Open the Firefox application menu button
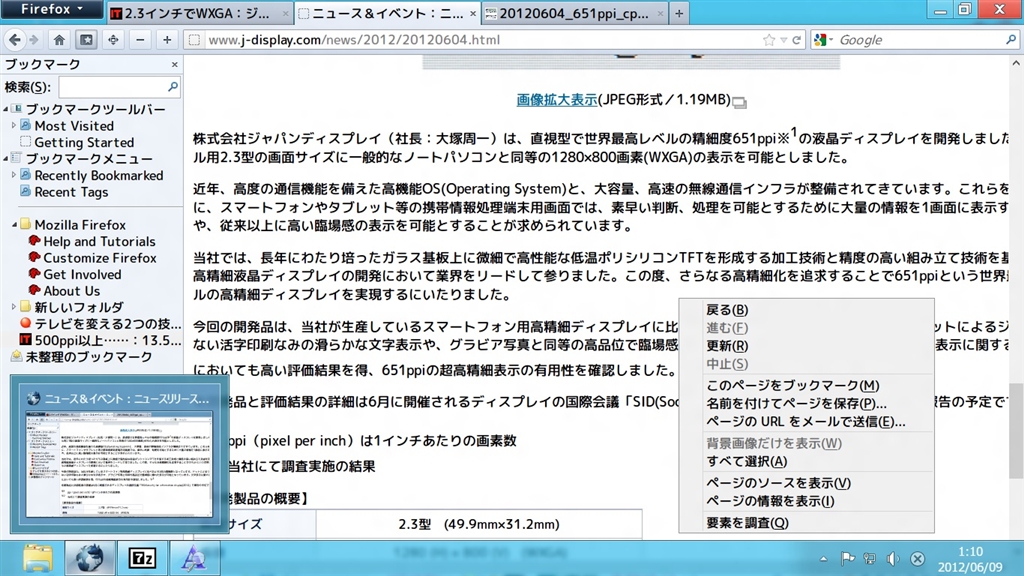 click(52, 9)
